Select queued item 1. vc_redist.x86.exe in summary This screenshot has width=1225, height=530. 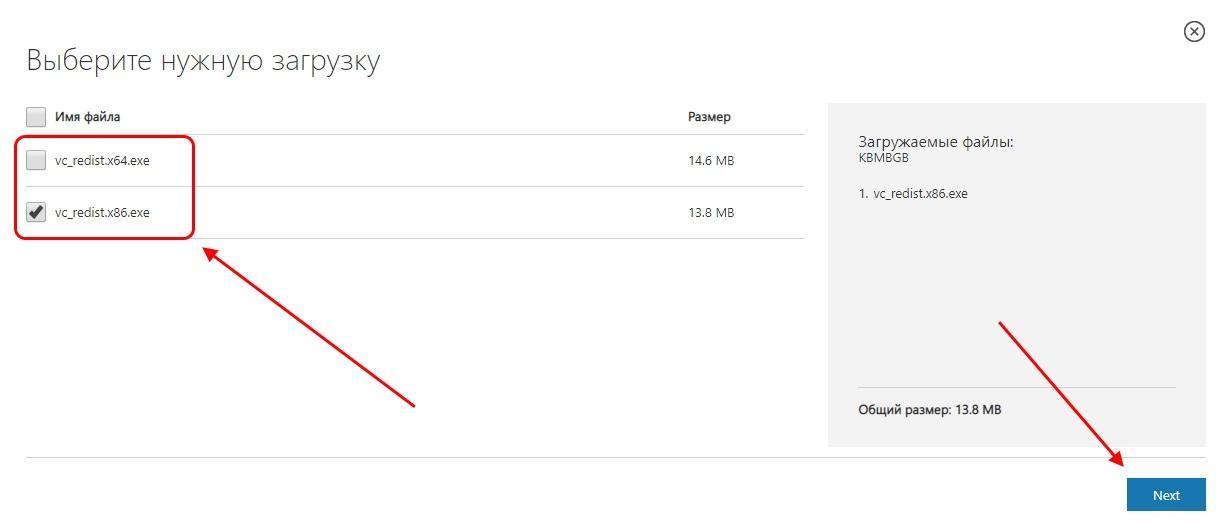click(x=913, y=194)
